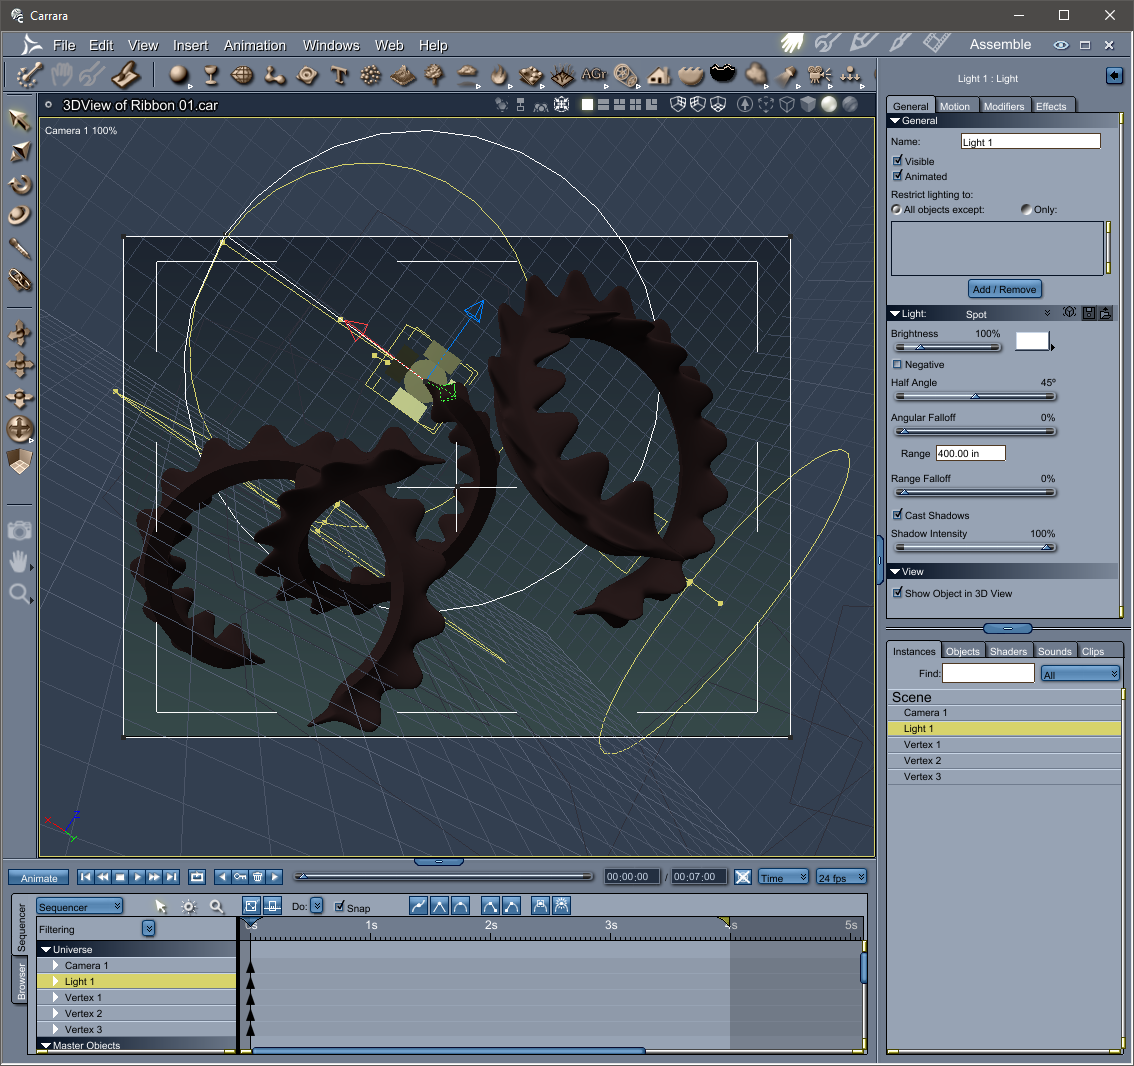Insert a sphere primitive from toolbar
This screenshot has width=1134, height=1066.
tap(179, 75)
